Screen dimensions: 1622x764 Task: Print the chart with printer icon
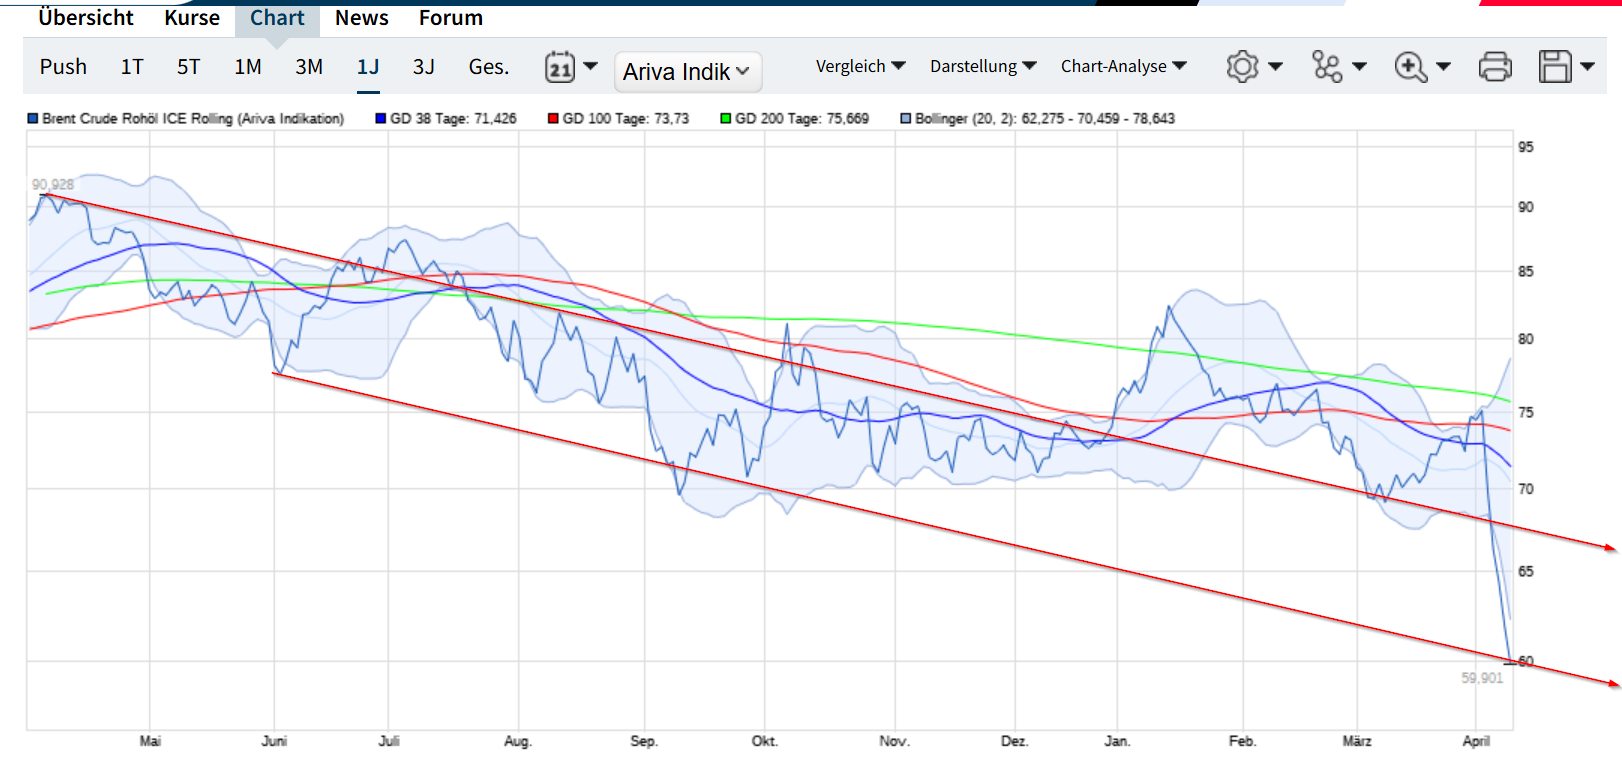(1495, 67)
